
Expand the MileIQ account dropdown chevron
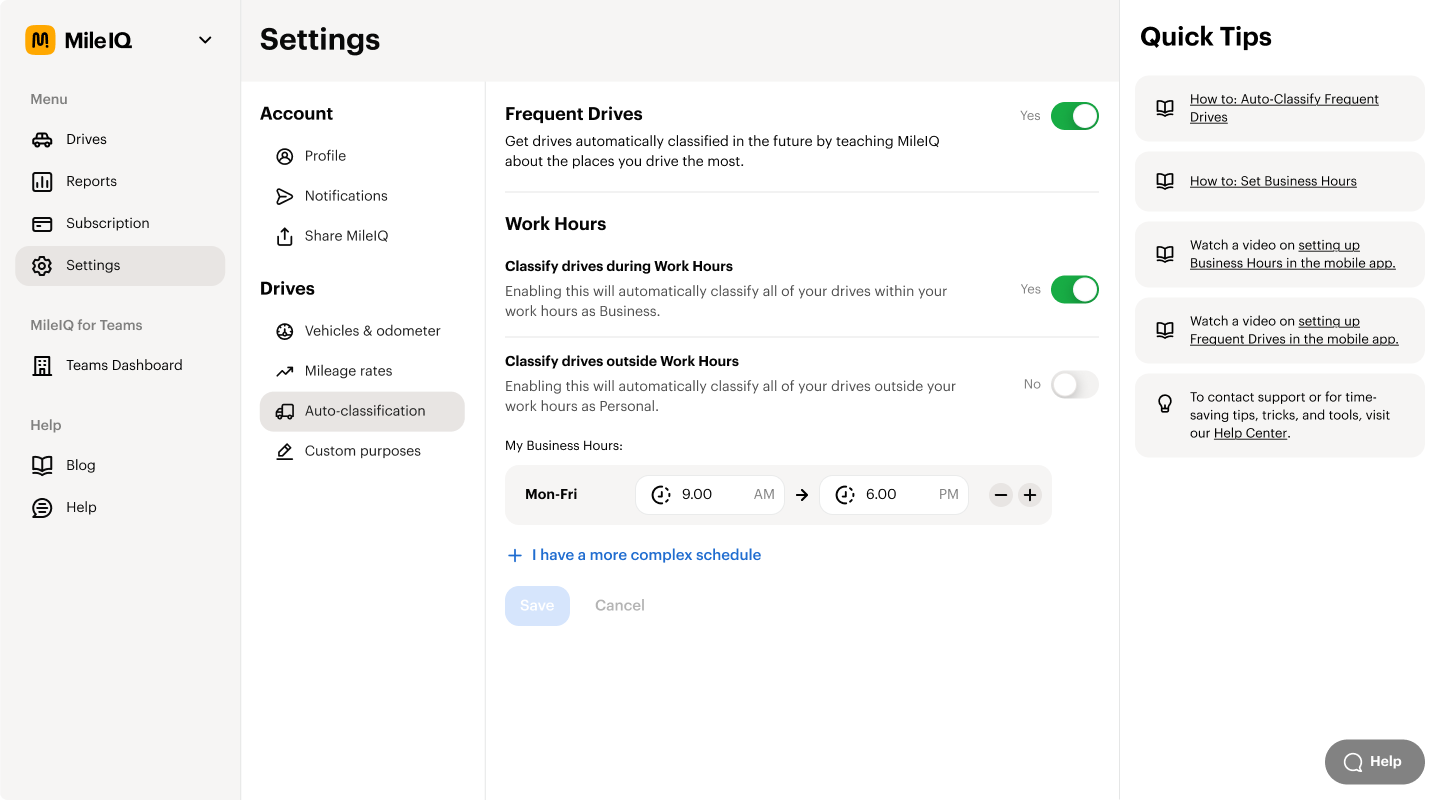[204, 40]
